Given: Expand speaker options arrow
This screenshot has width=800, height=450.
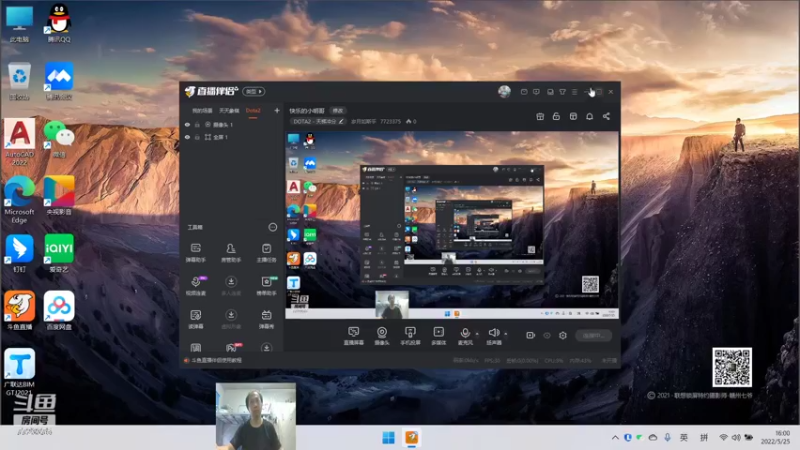Looking at the screenshot, I should pos(506,334).
